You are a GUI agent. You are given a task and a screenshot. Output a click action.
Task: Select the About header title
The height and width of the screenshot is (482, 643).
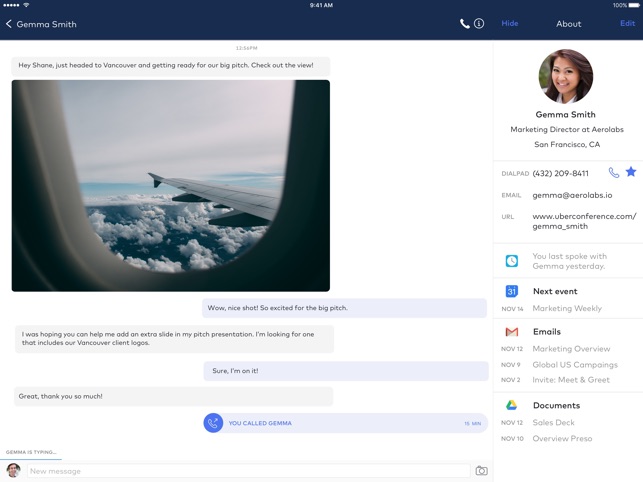(568, 24)
